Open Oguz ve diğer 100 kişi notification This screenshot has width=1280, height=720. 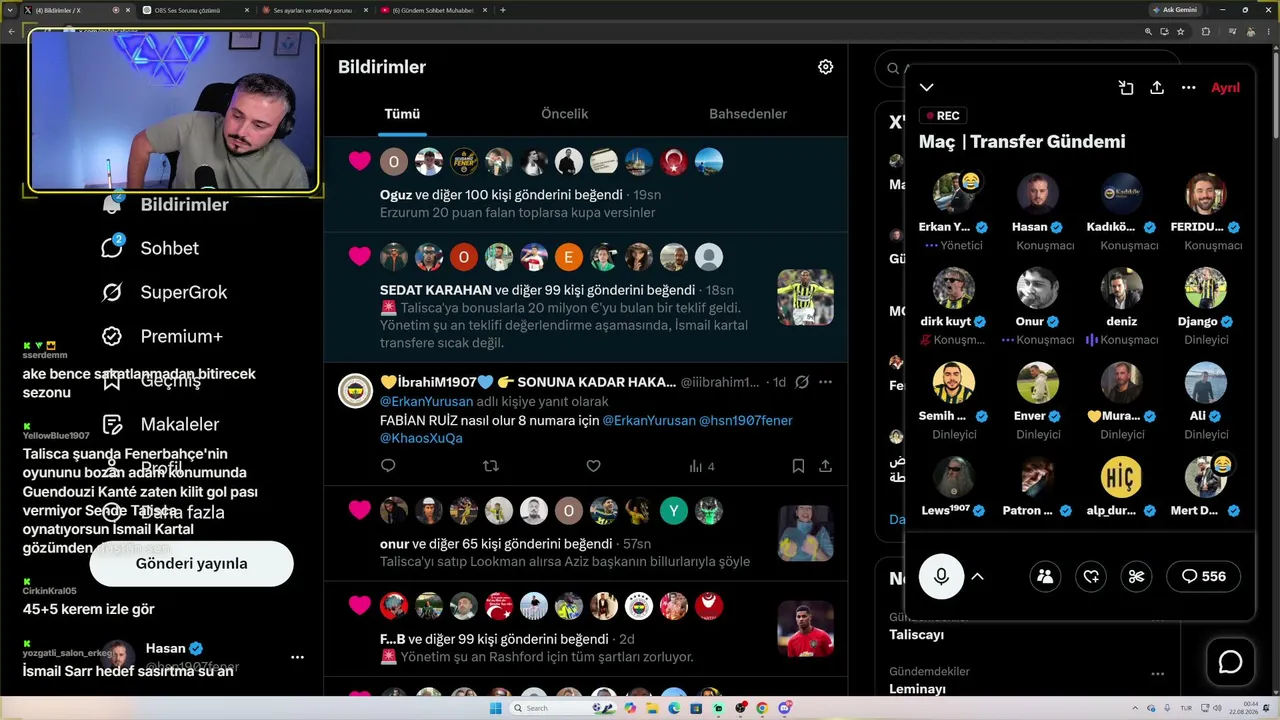point(586,186)
